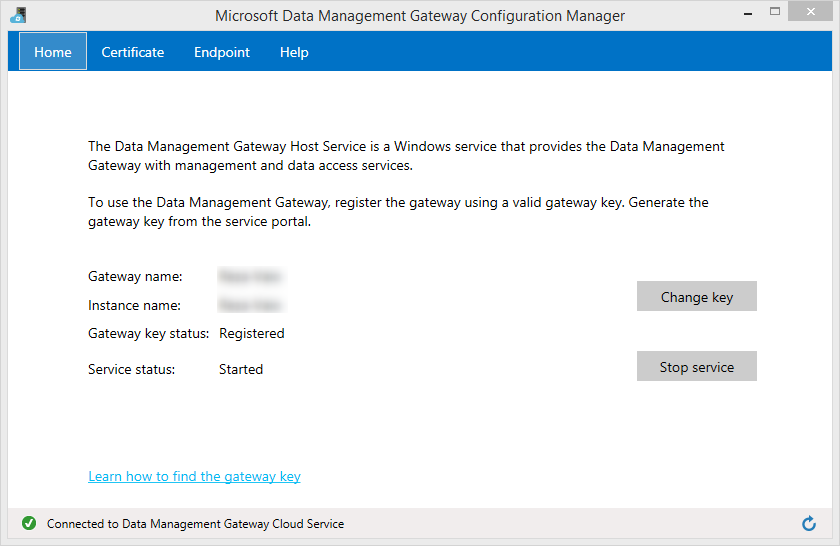Click the blurred Instance name value
Screen dimensions: 840x546
251,305
